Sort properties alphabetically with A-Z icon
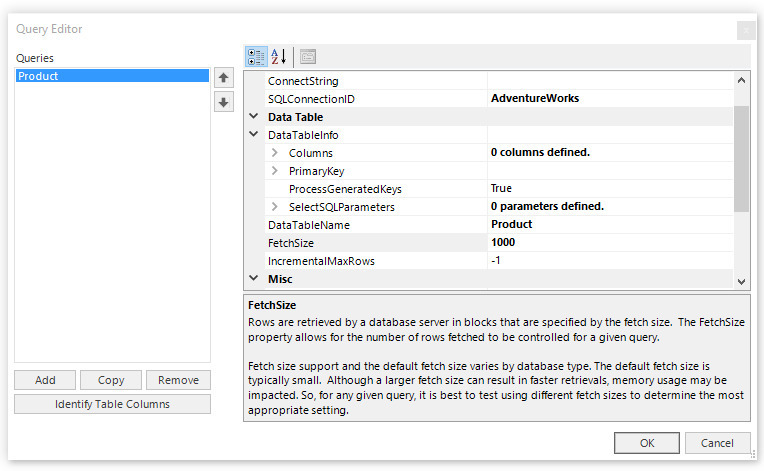The width and height of the screenshot is (764, 471). click(x=278, y=57)
